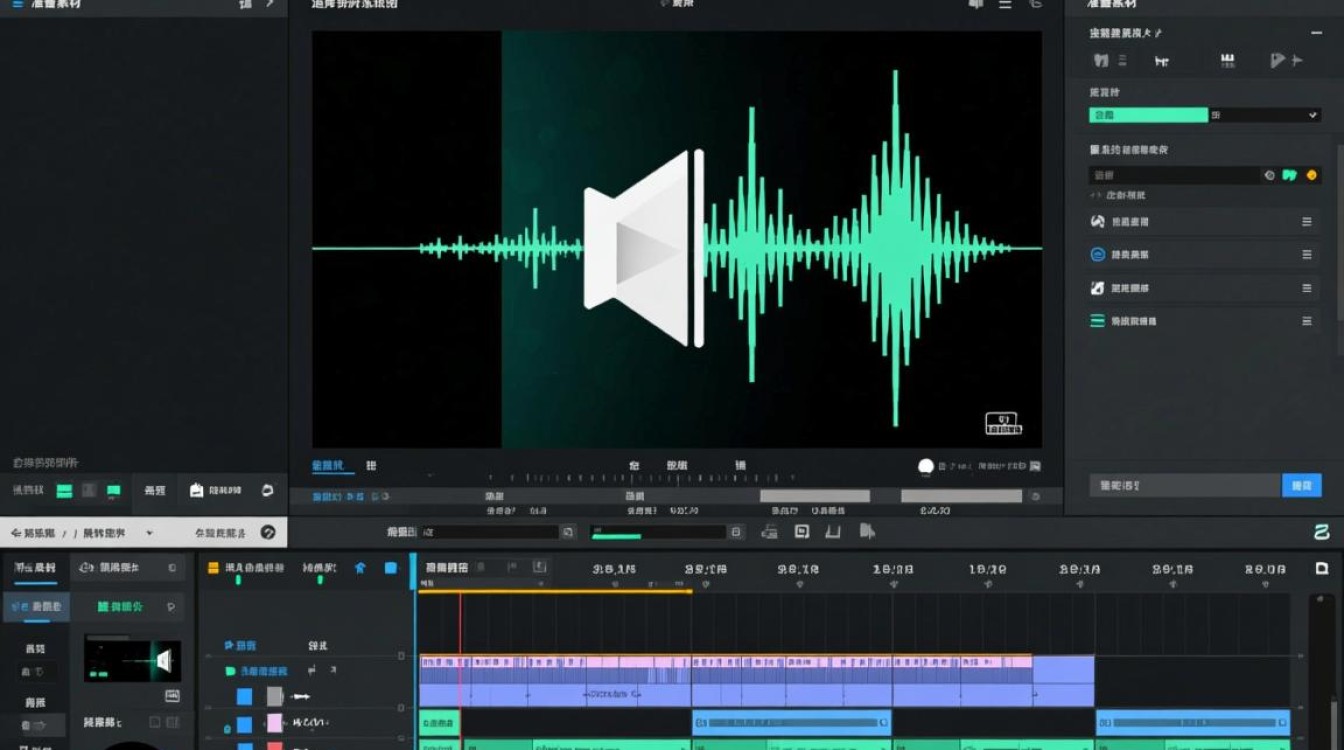Select the short green clip at timeline start
Screen dimensions: 1344x750
[x=439, y=722]
